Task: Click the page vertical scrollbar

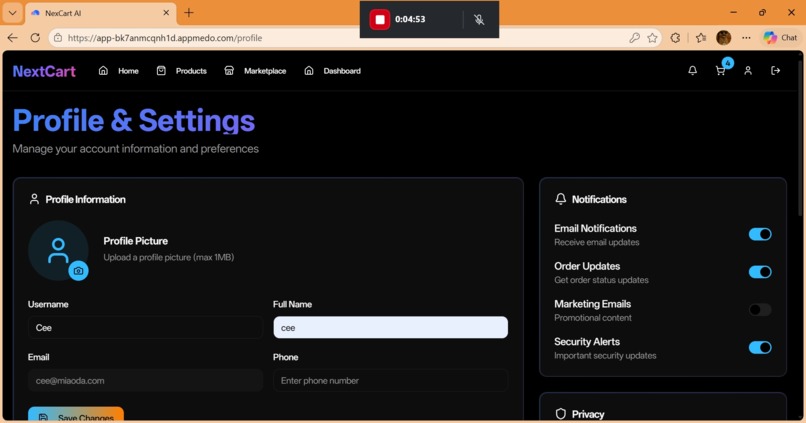Action: click(x=801, y=139)
